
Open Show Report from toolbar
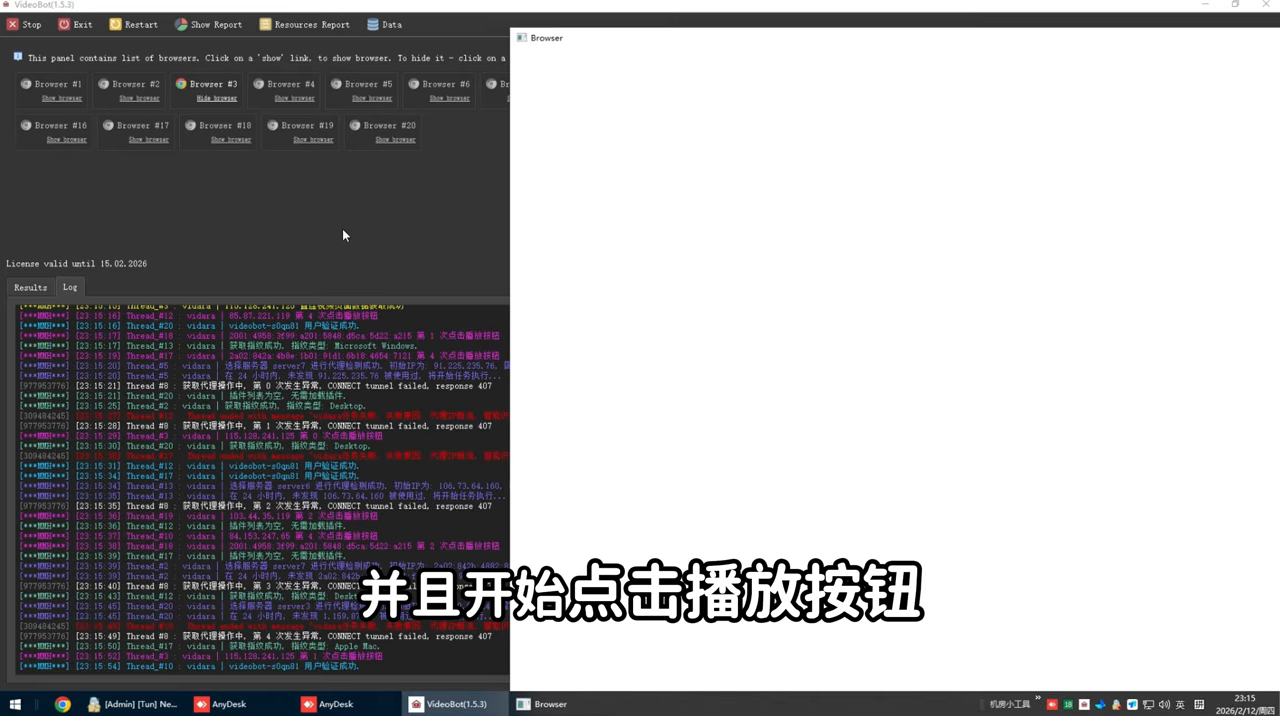click(208, 24)
